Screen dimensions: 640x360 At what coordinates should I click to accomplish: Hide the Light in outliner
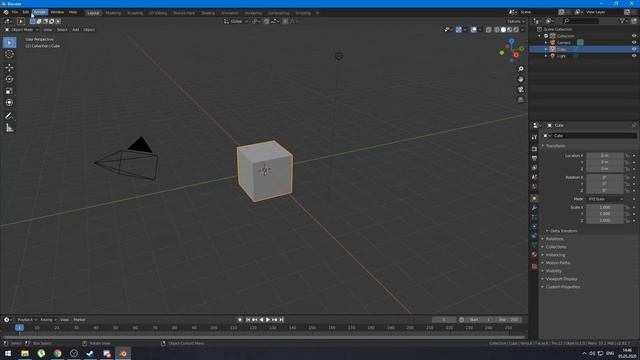[x=634, y=56]
